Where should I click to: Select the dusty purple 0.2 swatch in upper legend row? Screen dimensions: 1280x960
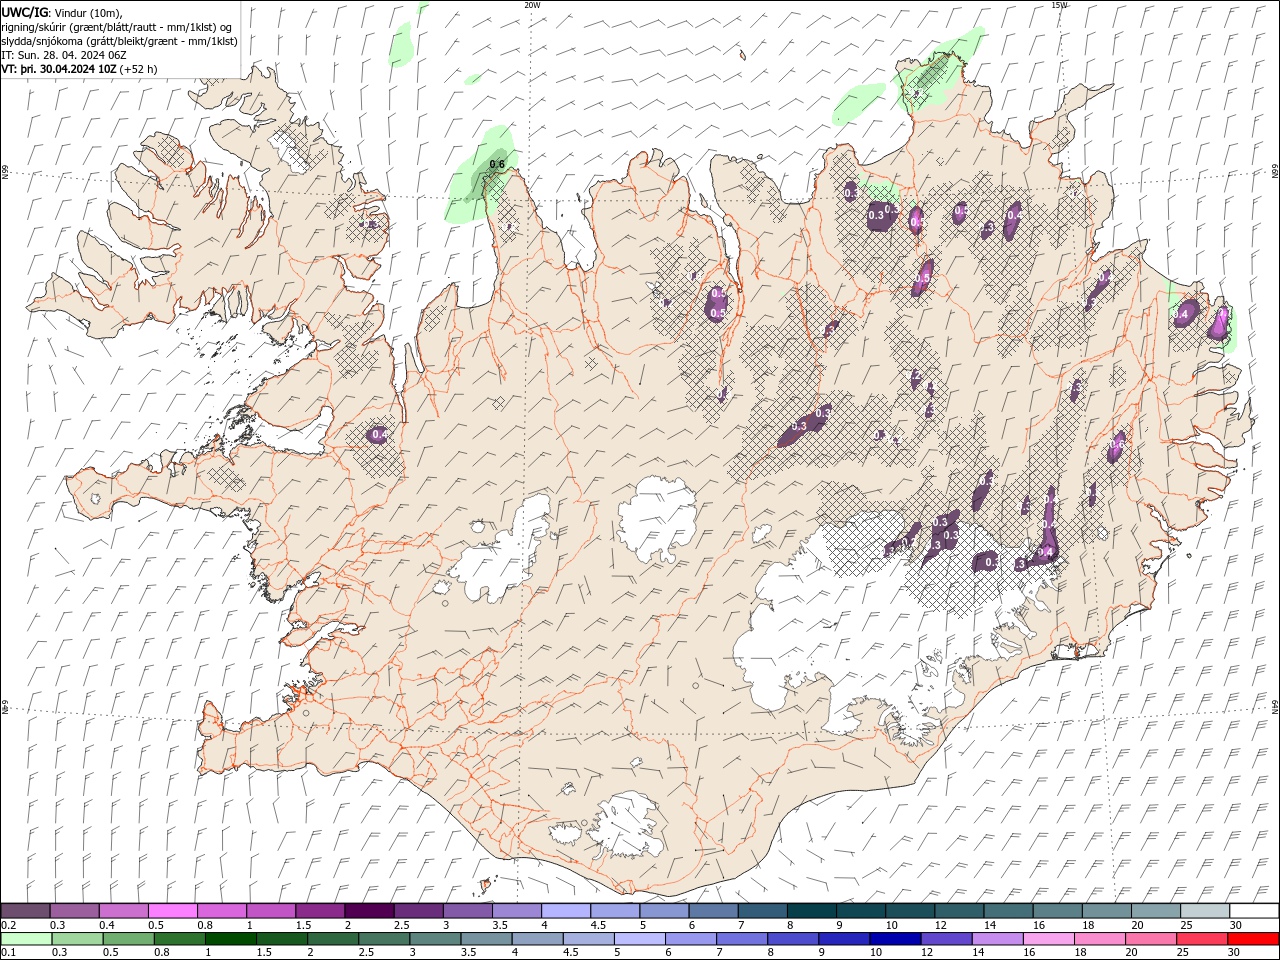[26, 911]
